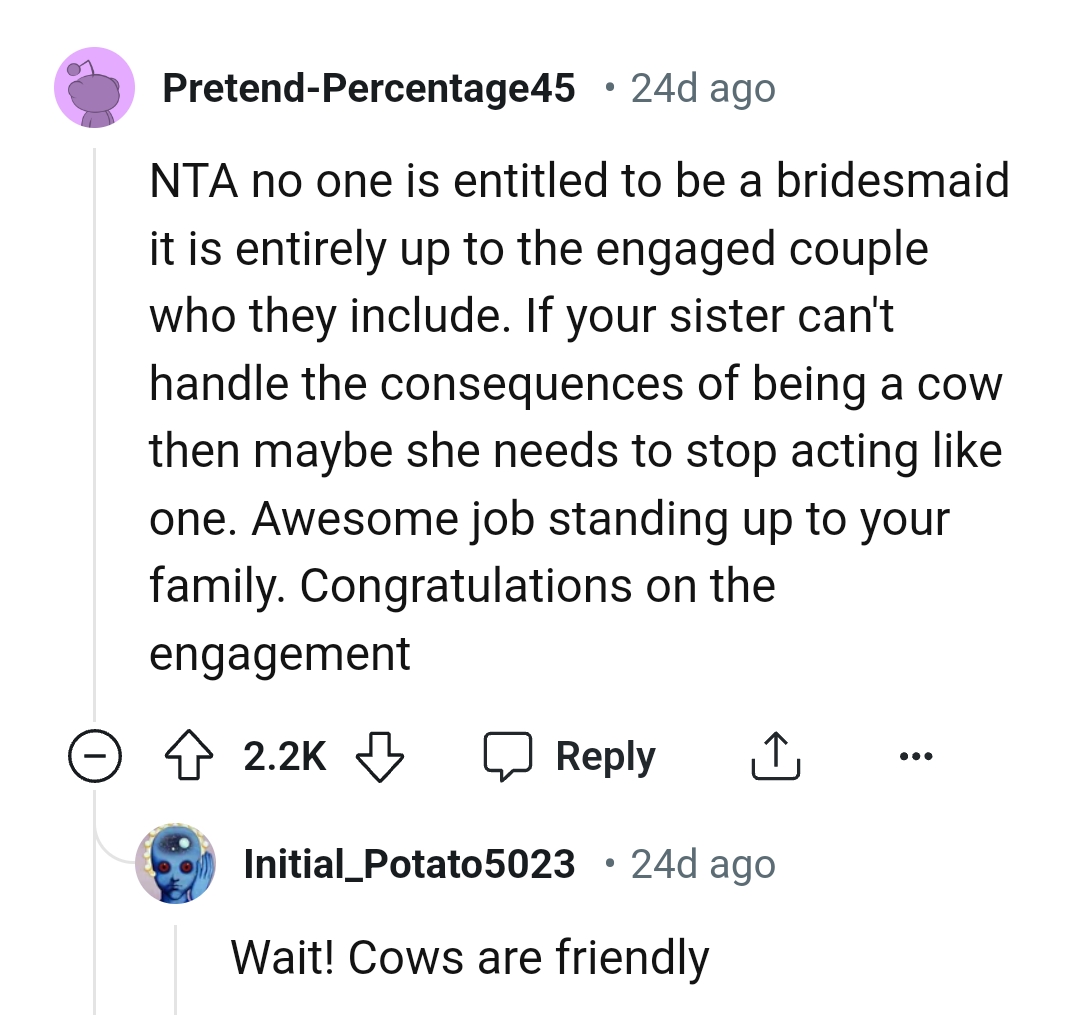Click Initial_Potato5023's alien avatar
1080x1015 pixels.
click(176, 863)
